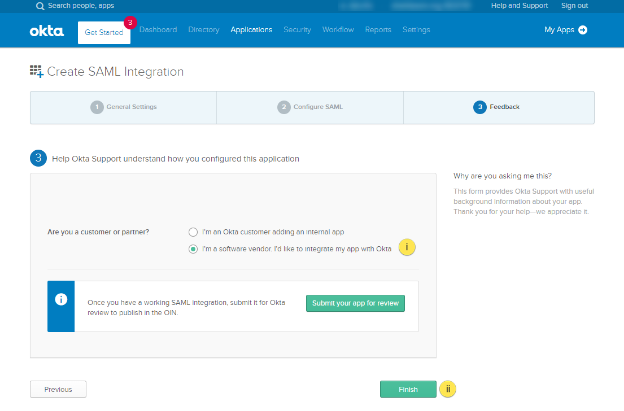624x411 pixels.
Task: Open the Get Started tab
Action: pos(104,32)
